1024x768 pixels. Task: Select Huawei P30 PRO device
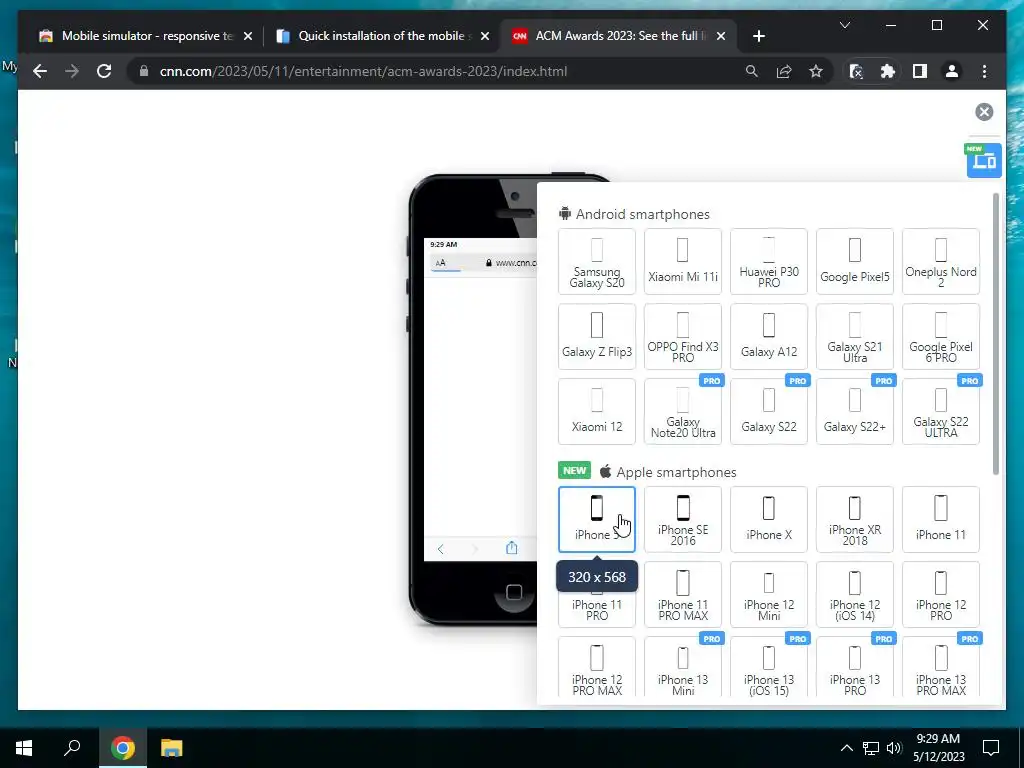769,262
